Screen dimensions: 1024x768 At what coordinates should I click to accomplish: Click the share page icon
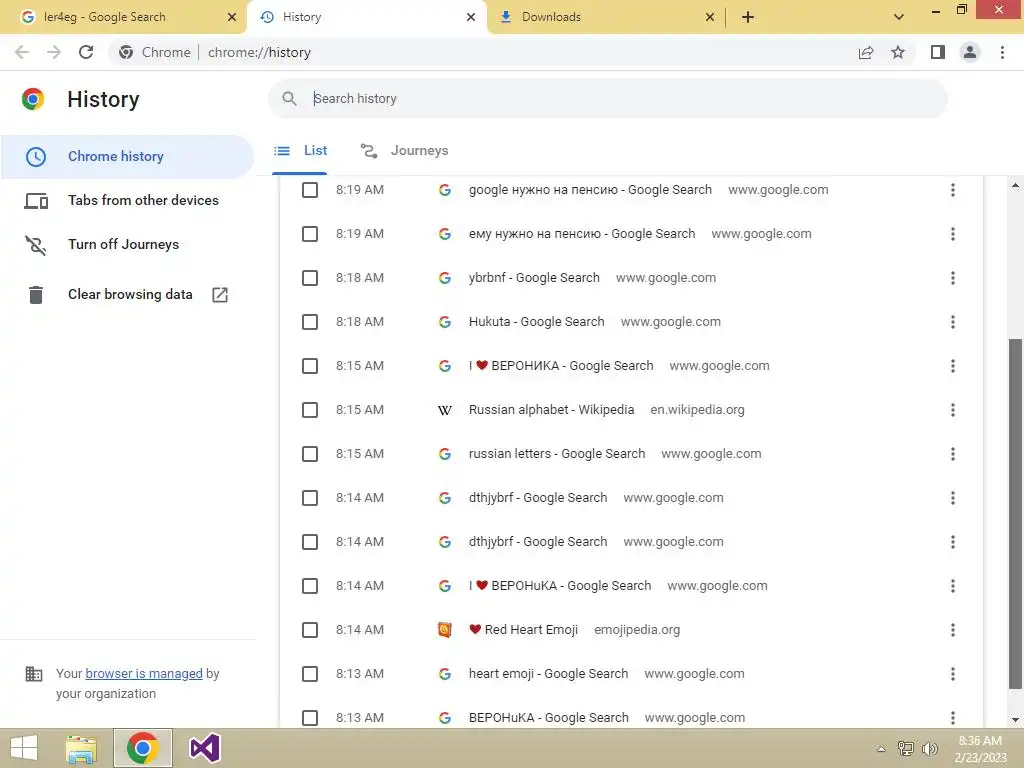[866, 52]
